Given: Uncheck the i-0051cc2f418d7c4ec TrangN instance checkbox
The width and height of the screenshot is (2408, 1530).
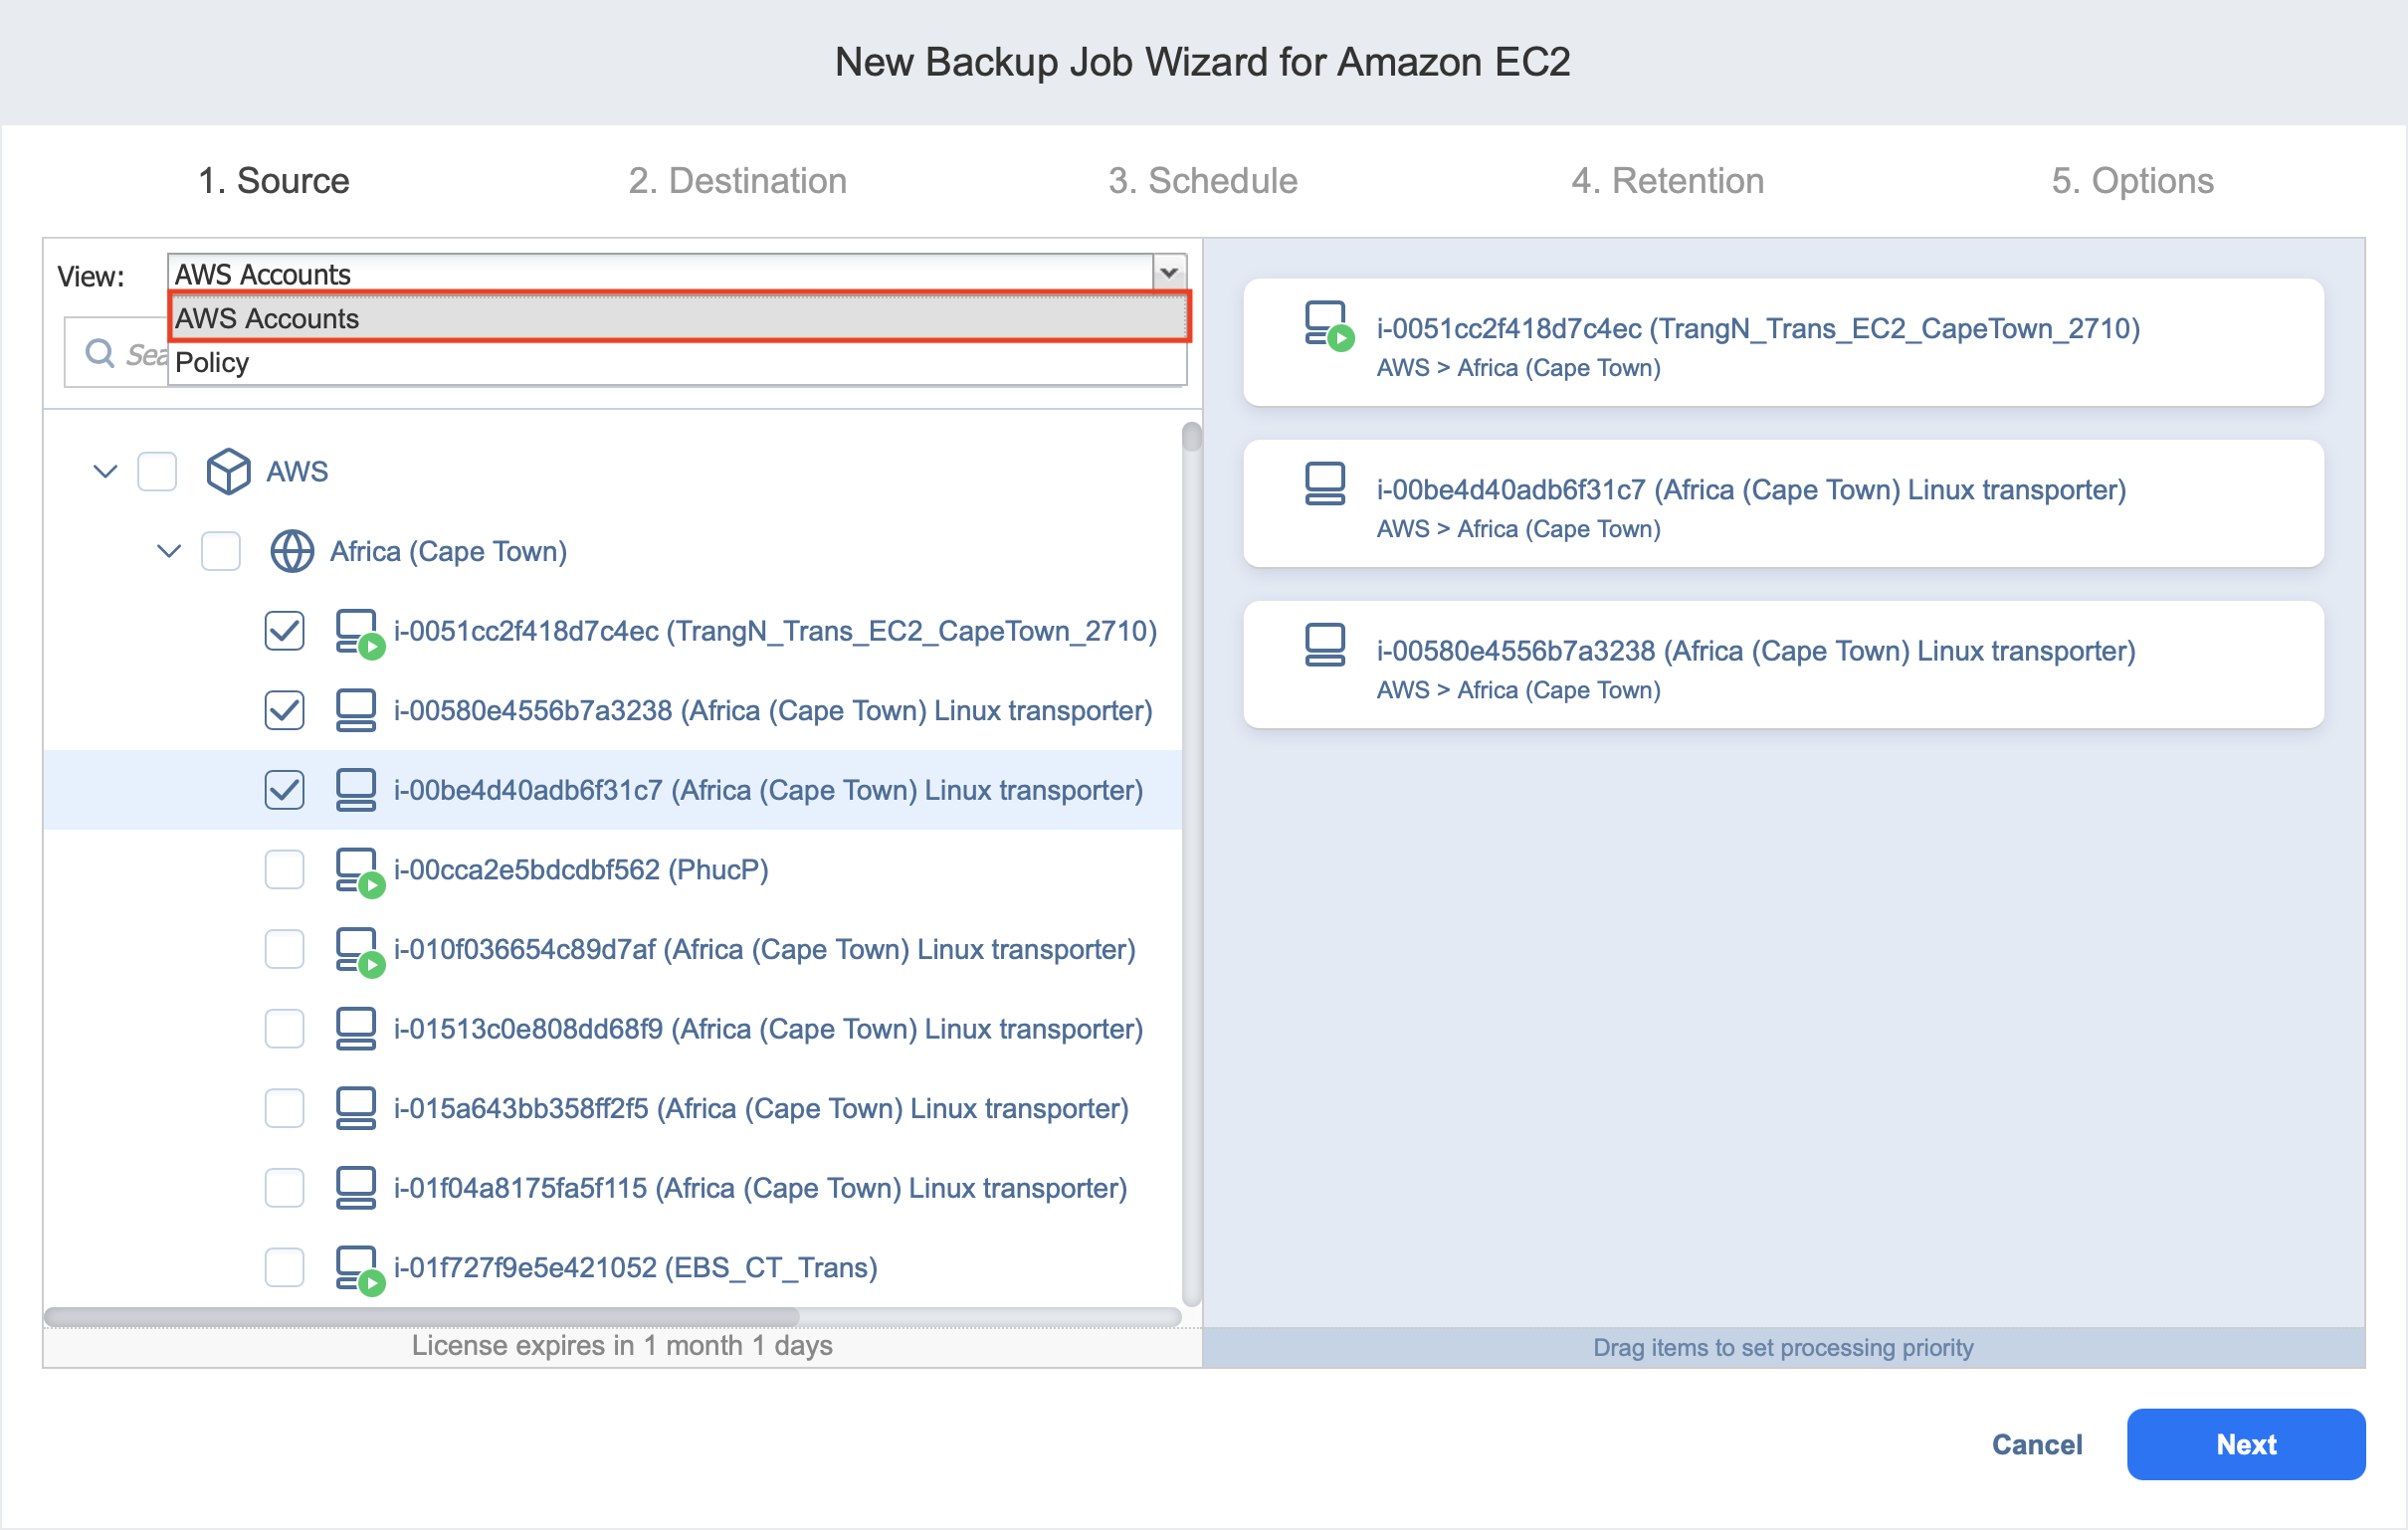Looking at the screenshot, I should click(284, 631).
